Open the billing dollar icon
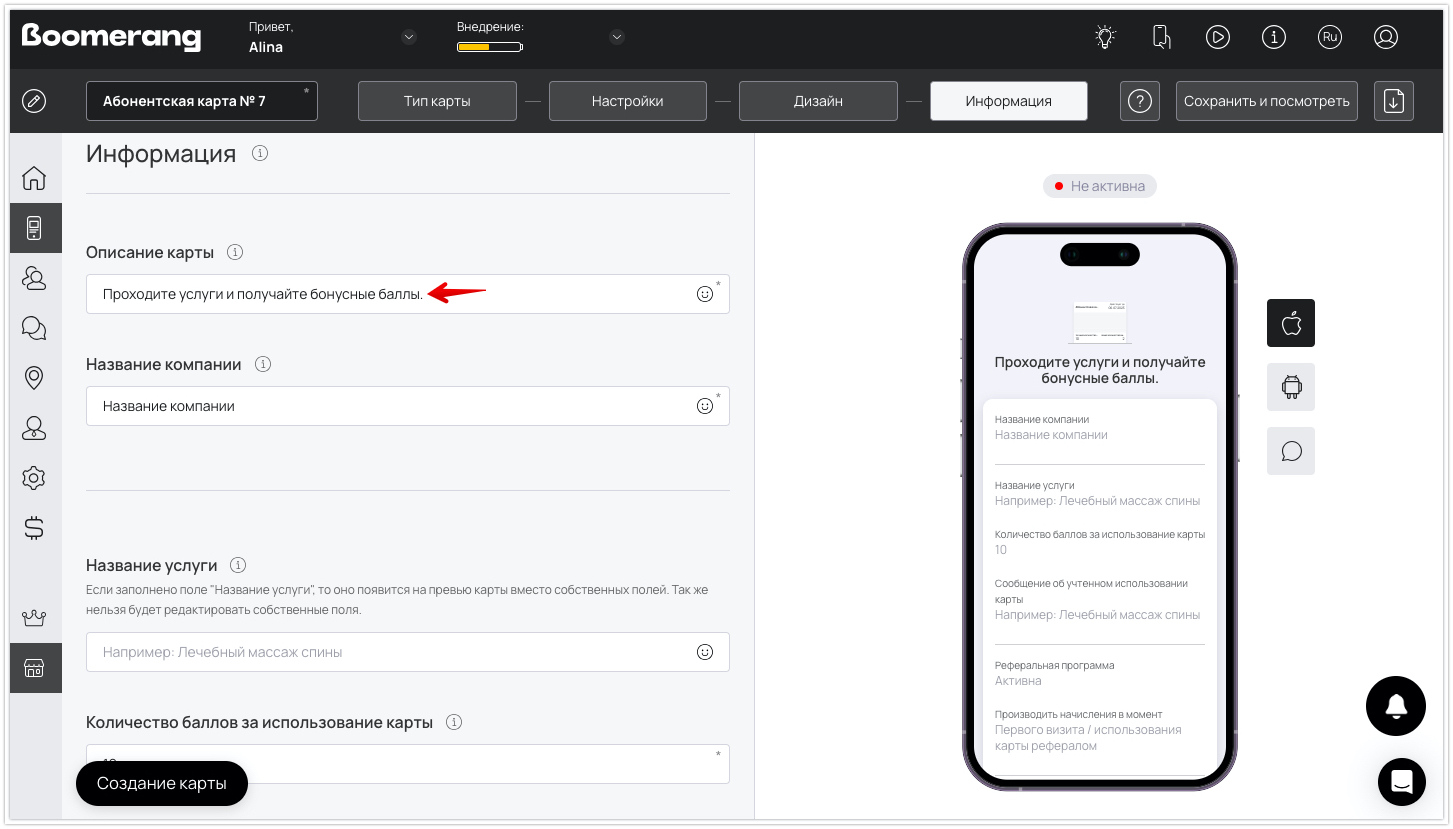 pyautogui.click(x=34, y=528)
